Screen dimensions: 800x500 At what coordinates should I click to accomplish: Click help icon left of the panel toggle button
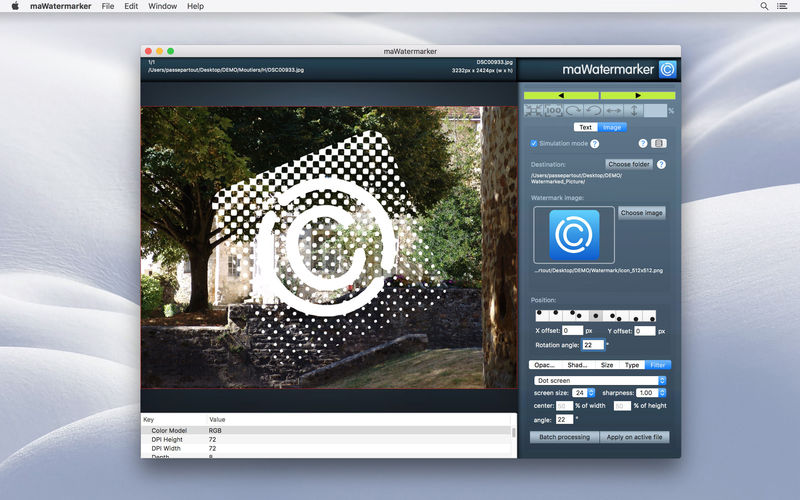pos(643,143)
